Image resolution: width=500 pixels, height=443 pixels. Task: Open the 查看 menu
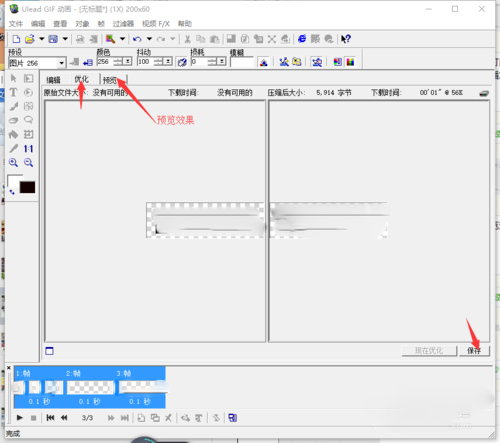point(60,24)
